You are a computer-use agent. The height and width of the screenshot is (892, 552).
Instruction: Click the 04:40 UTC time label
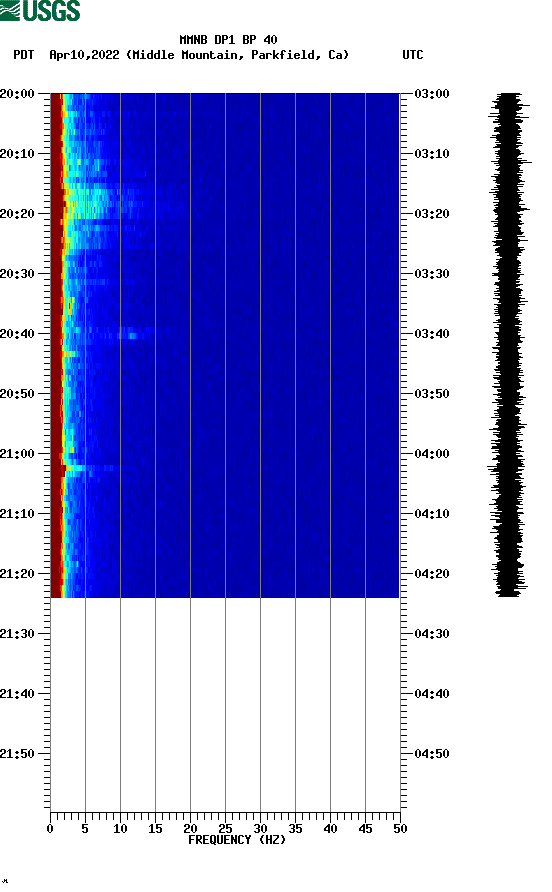[x=432, y=693]
